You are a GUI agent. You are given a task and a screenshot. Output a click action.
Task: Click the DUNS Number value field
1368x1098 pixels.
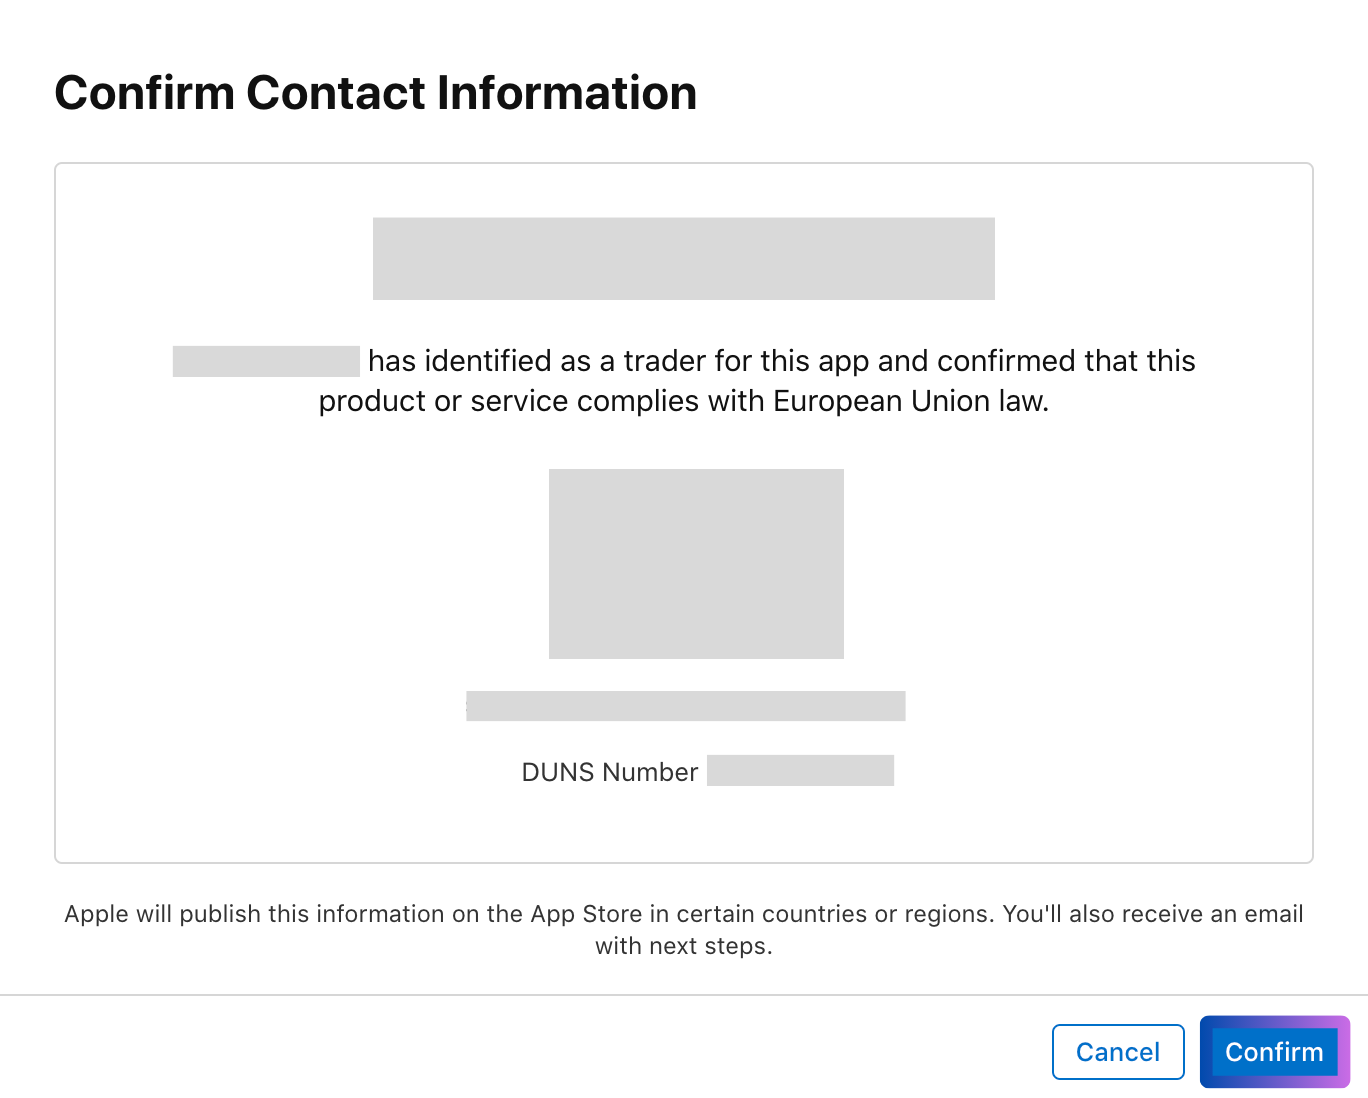click(800, 770)
